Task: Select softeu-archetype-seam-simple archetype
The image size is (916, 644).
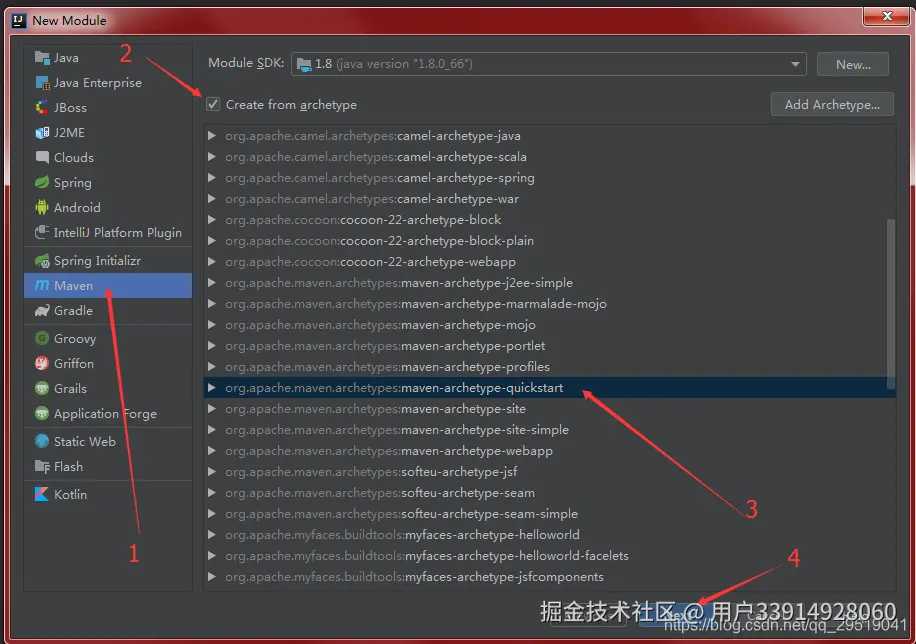Action: (x=549, y=514)
